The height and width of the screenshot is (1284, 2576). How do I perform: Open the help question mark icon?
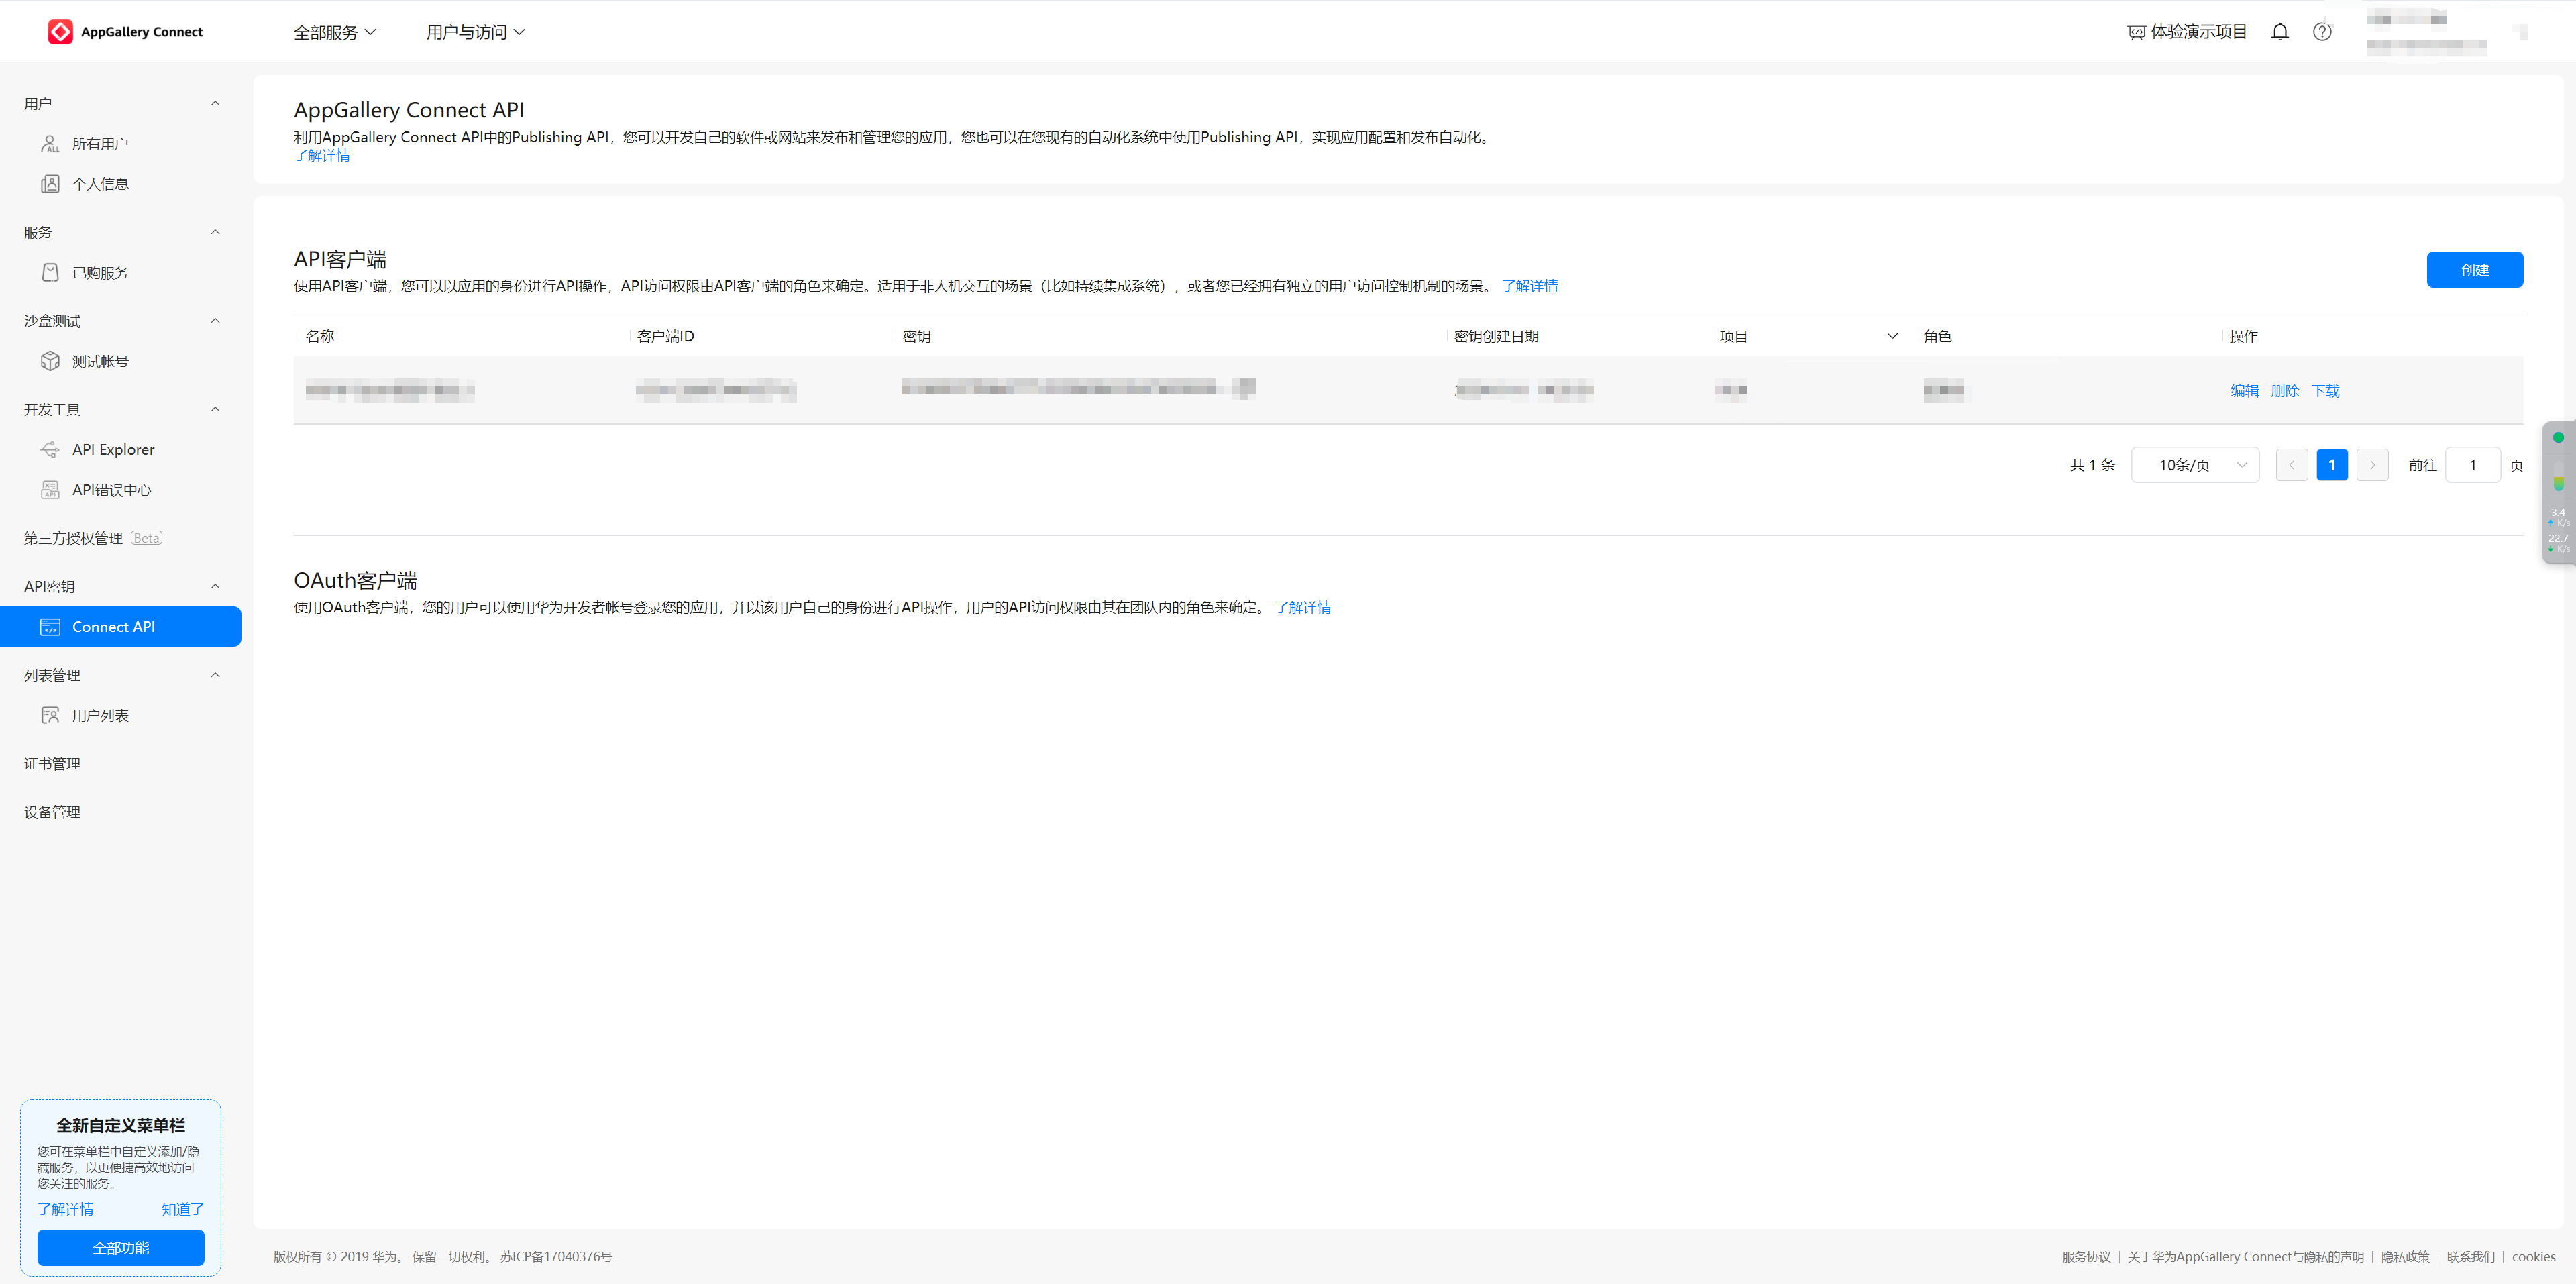pyautogui.click(x=2321, y=32)
